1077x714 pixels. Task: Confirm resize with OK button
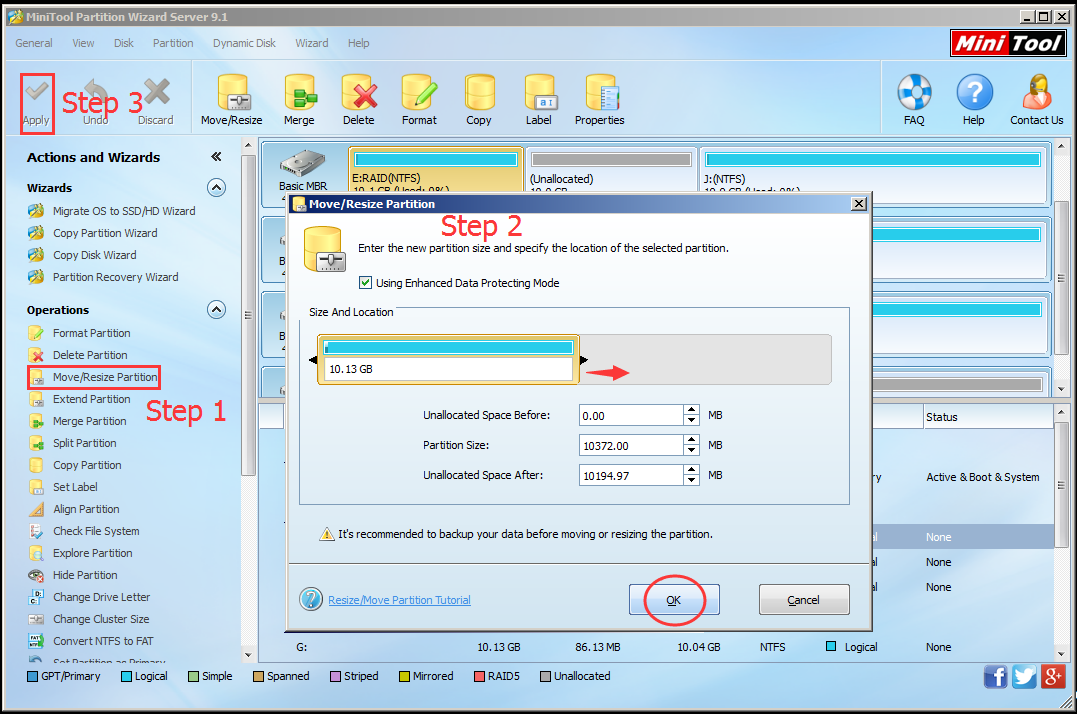(x=674, y=600)
